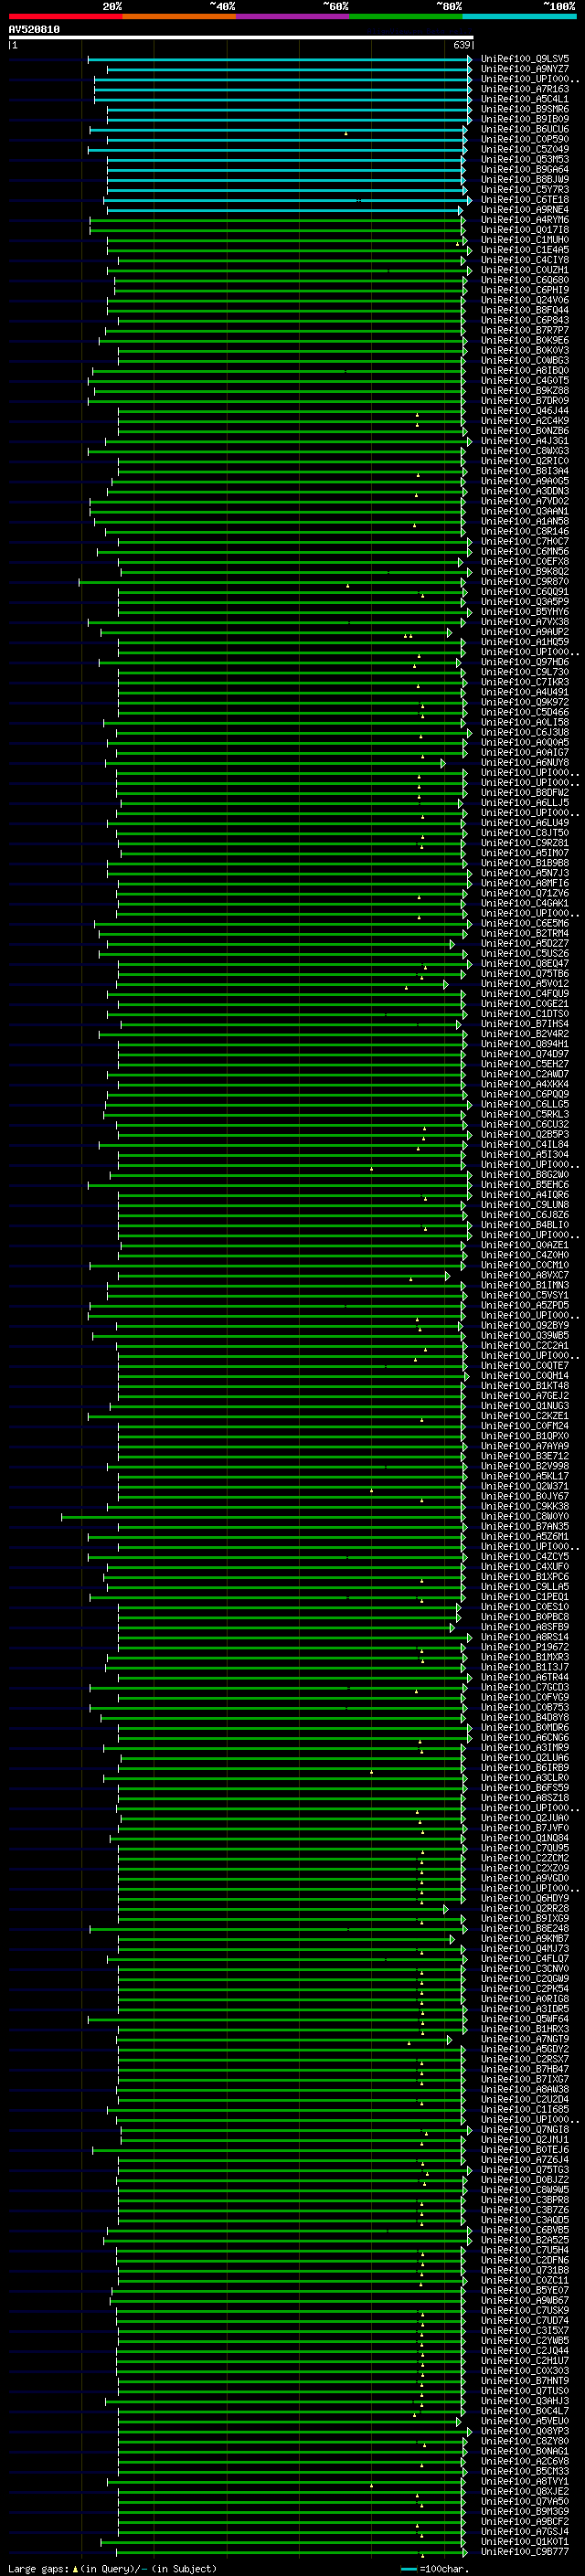
Task: Select the UniRef100_C4CIY8 label
Action: coord(525,260)
